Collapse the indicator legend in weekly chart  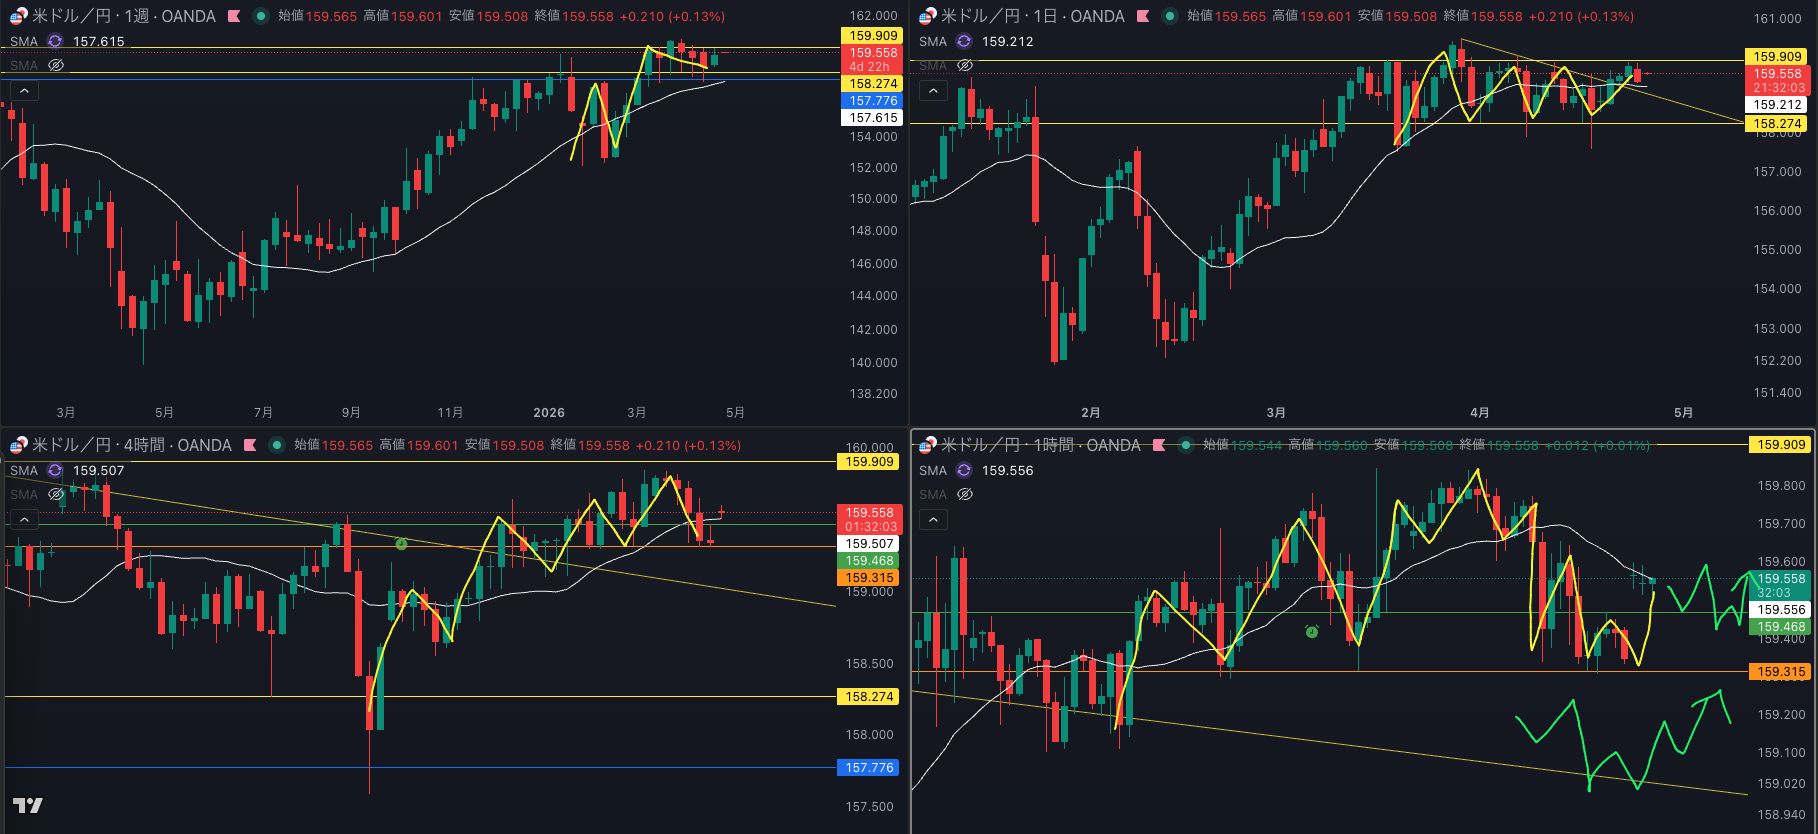click(x=24, y=91)
